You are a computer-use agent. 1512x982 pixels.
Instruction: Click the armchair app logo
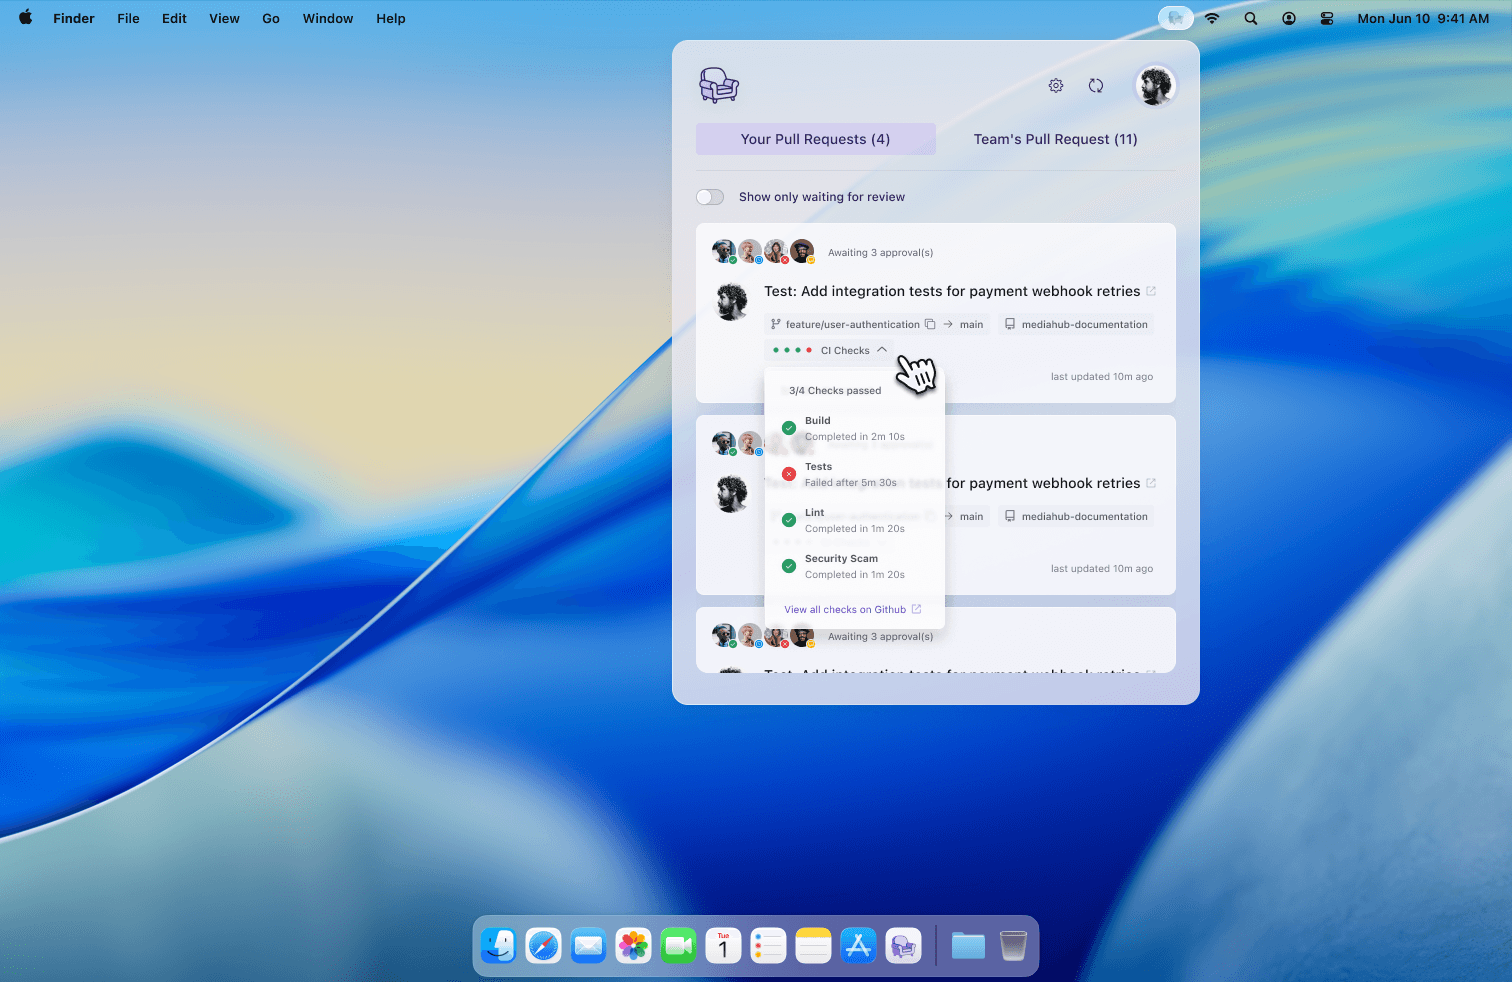tap(719, 85)
